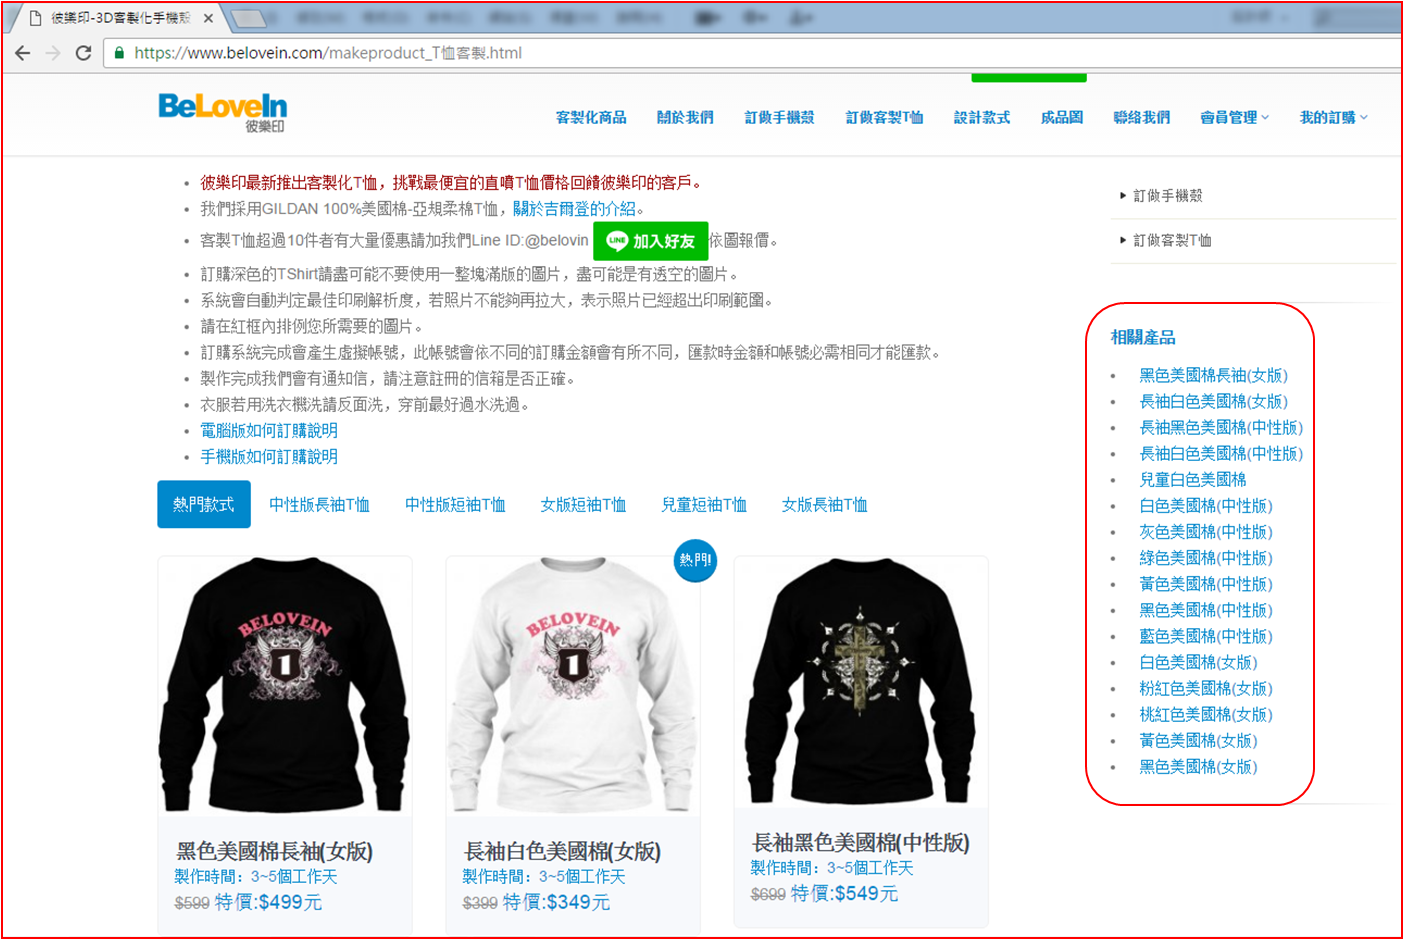Expand 訂做手機殼 in the sidebar
Viewport: 1404px width, 940px height.
1167,196
